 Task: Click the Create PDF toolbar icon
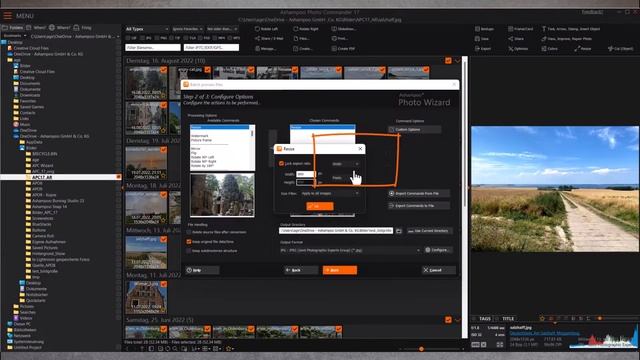(x=334, y=49)
